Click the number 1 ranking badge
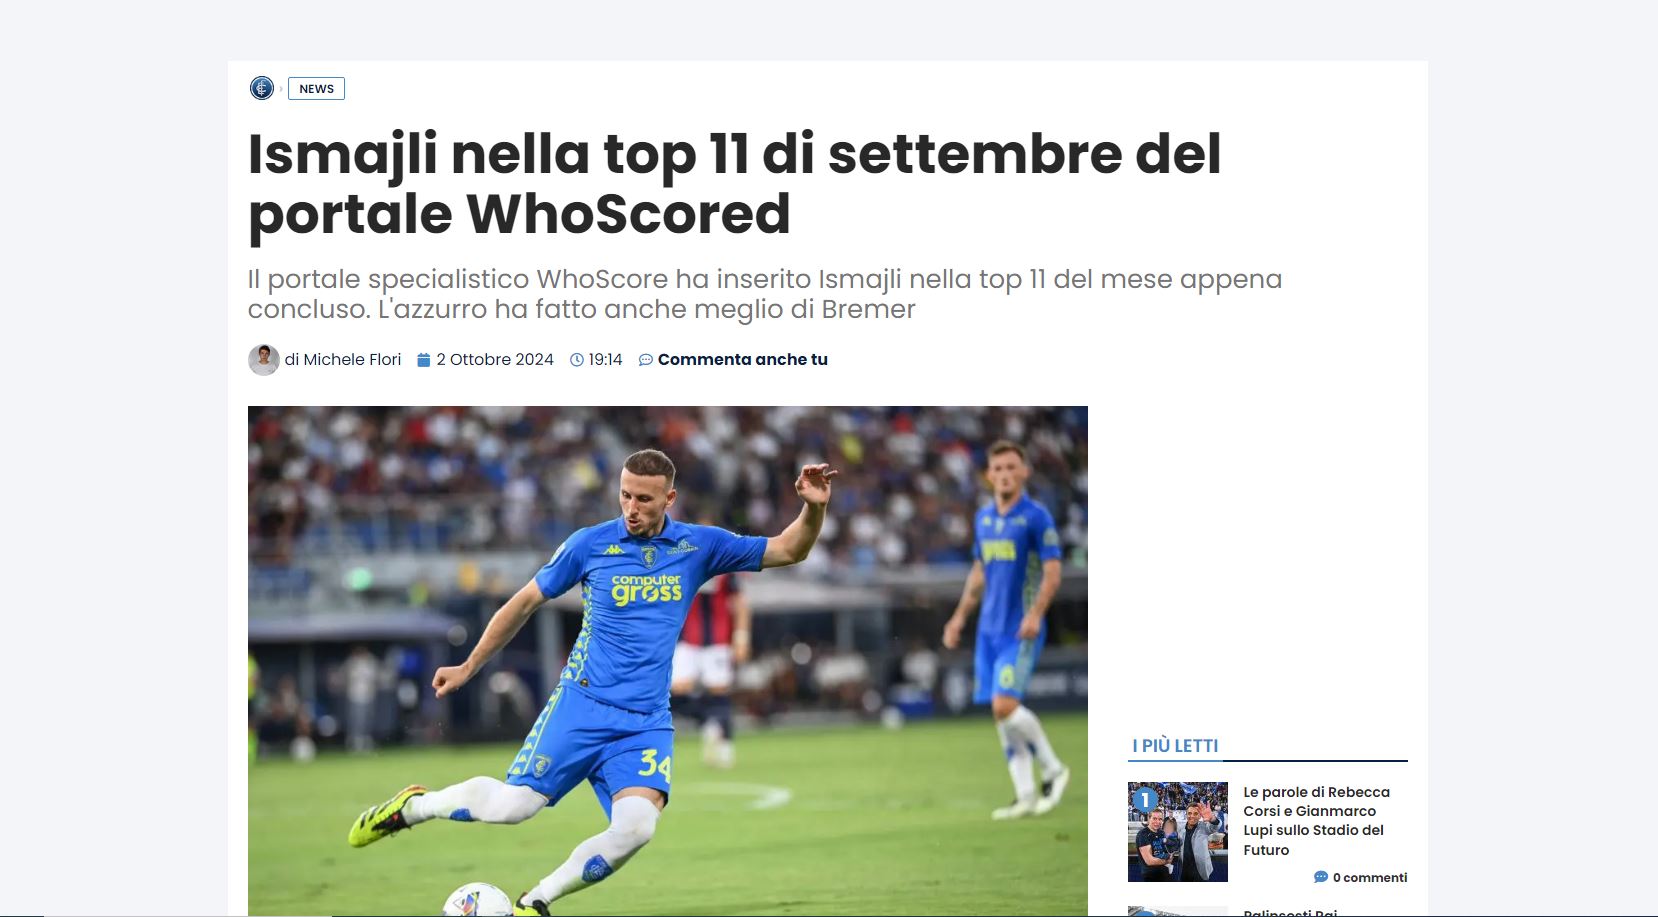This screenshot has height=917, width=1658. 1145,800
